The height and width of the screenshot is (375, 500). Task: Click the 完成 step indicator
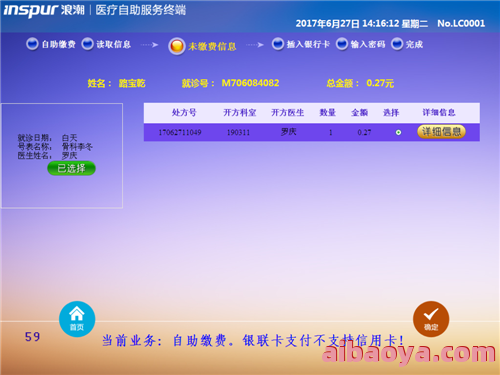[407, 44]
